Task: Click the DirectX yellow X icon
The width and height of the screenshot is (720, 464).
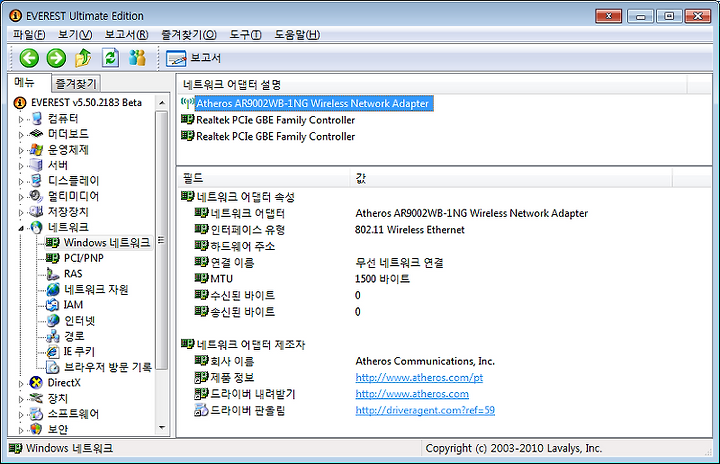Action: 36,383
